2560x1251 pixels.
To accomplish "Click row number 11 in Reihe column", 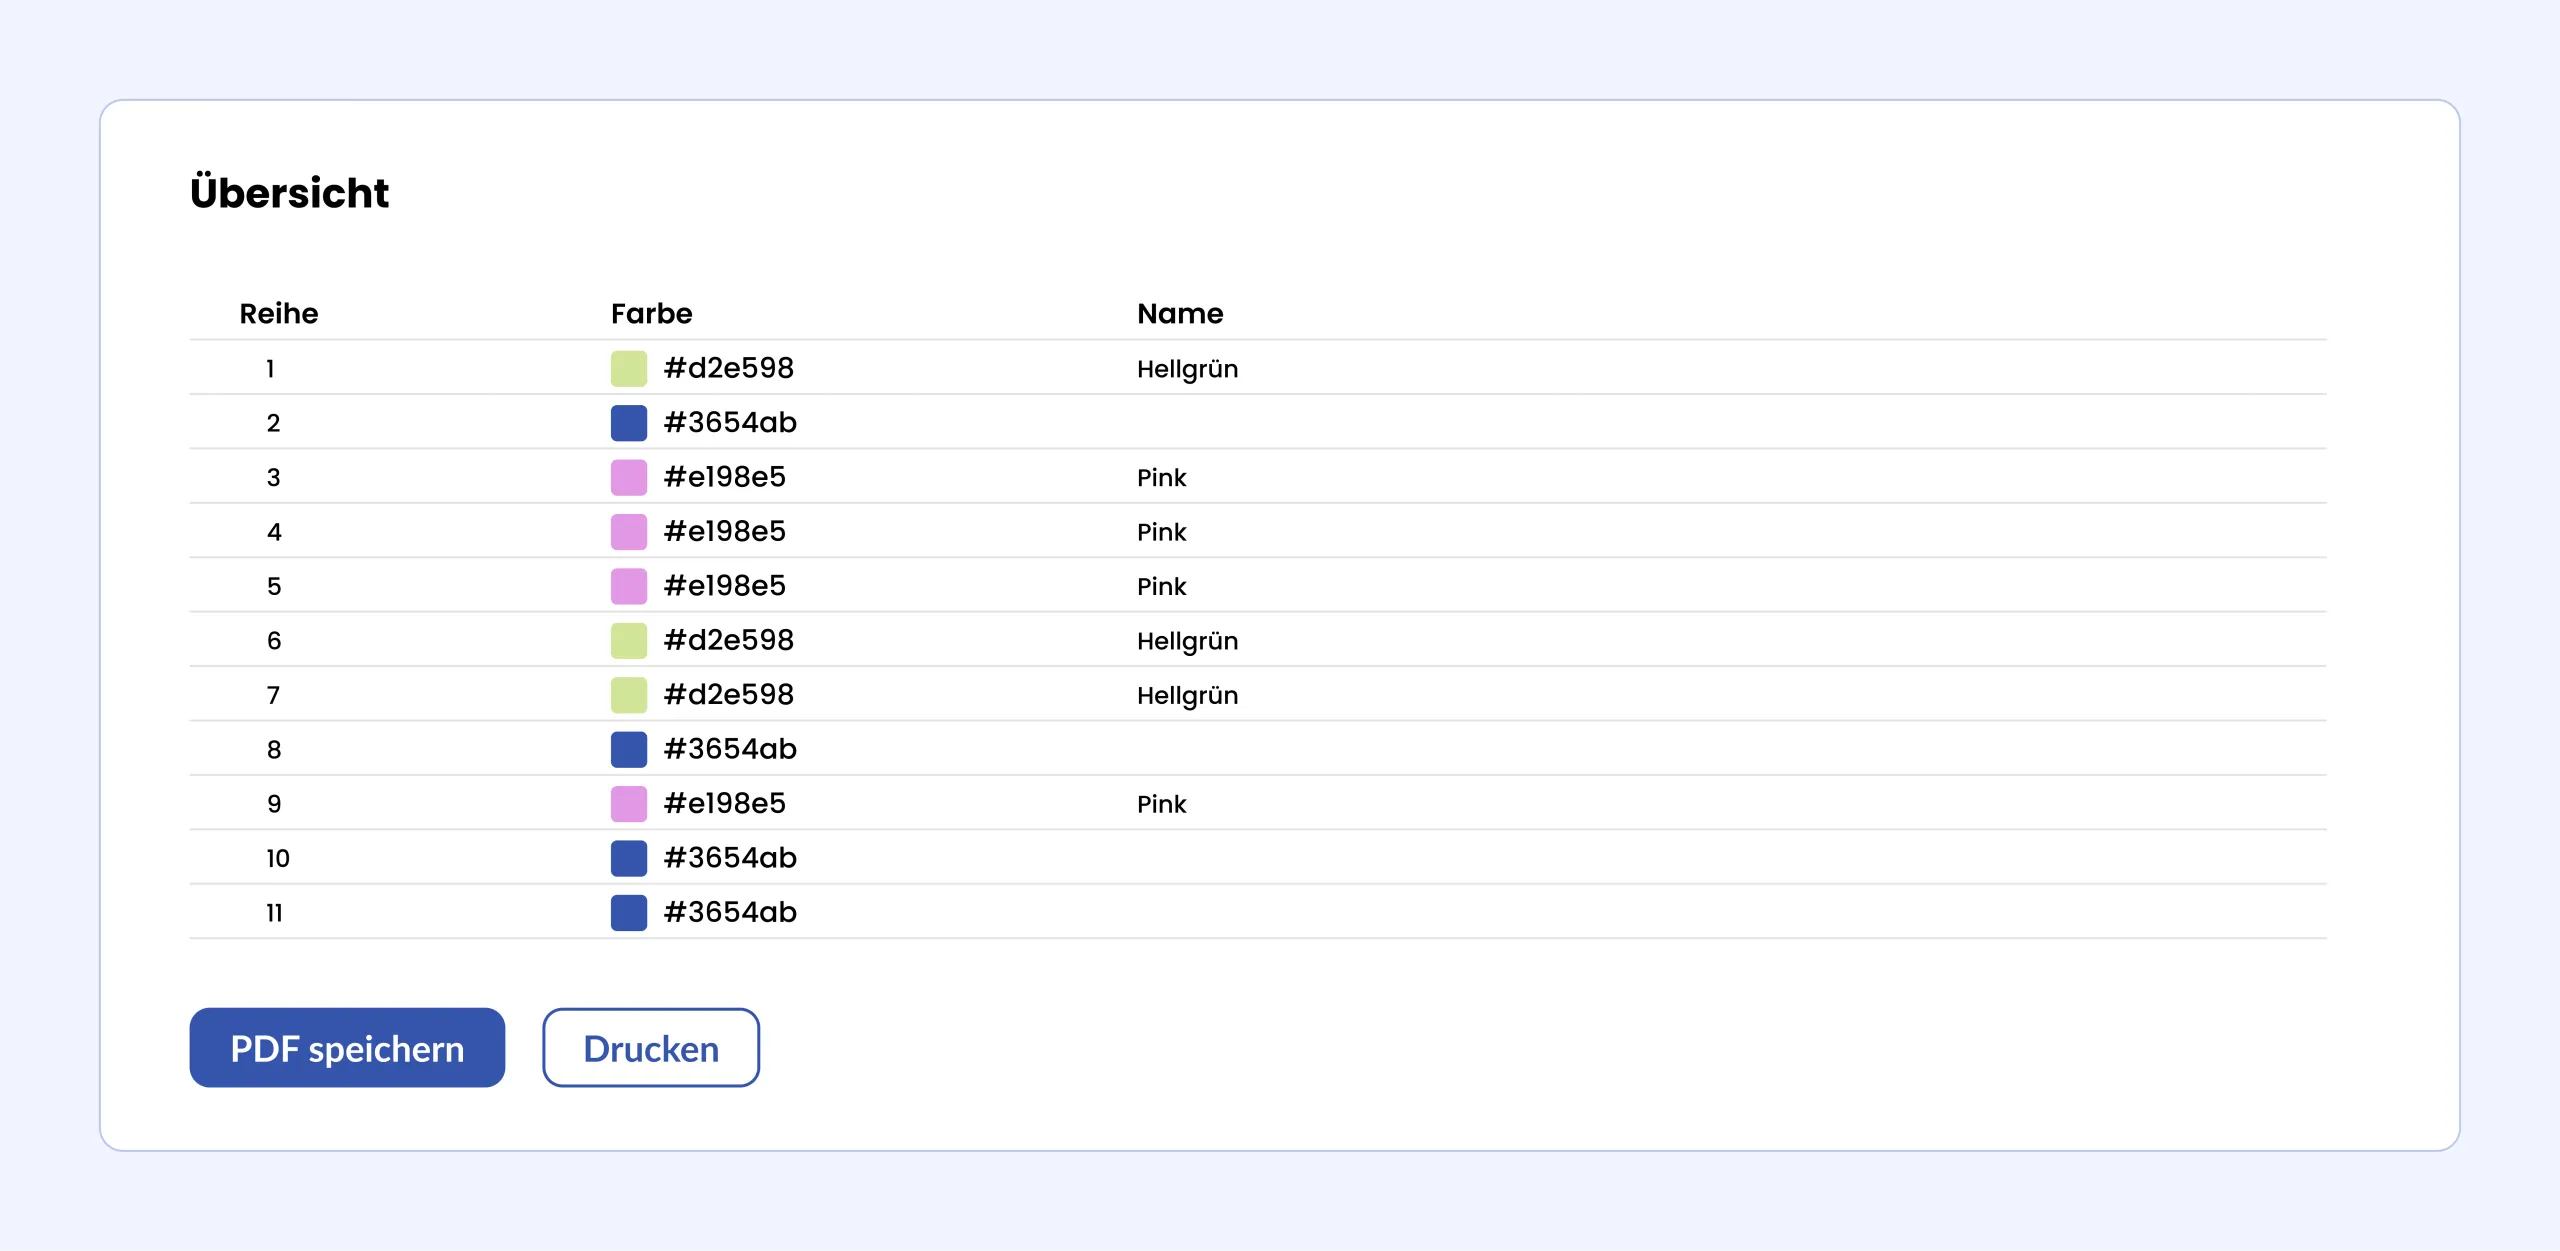I will click(x=274, y=913).
